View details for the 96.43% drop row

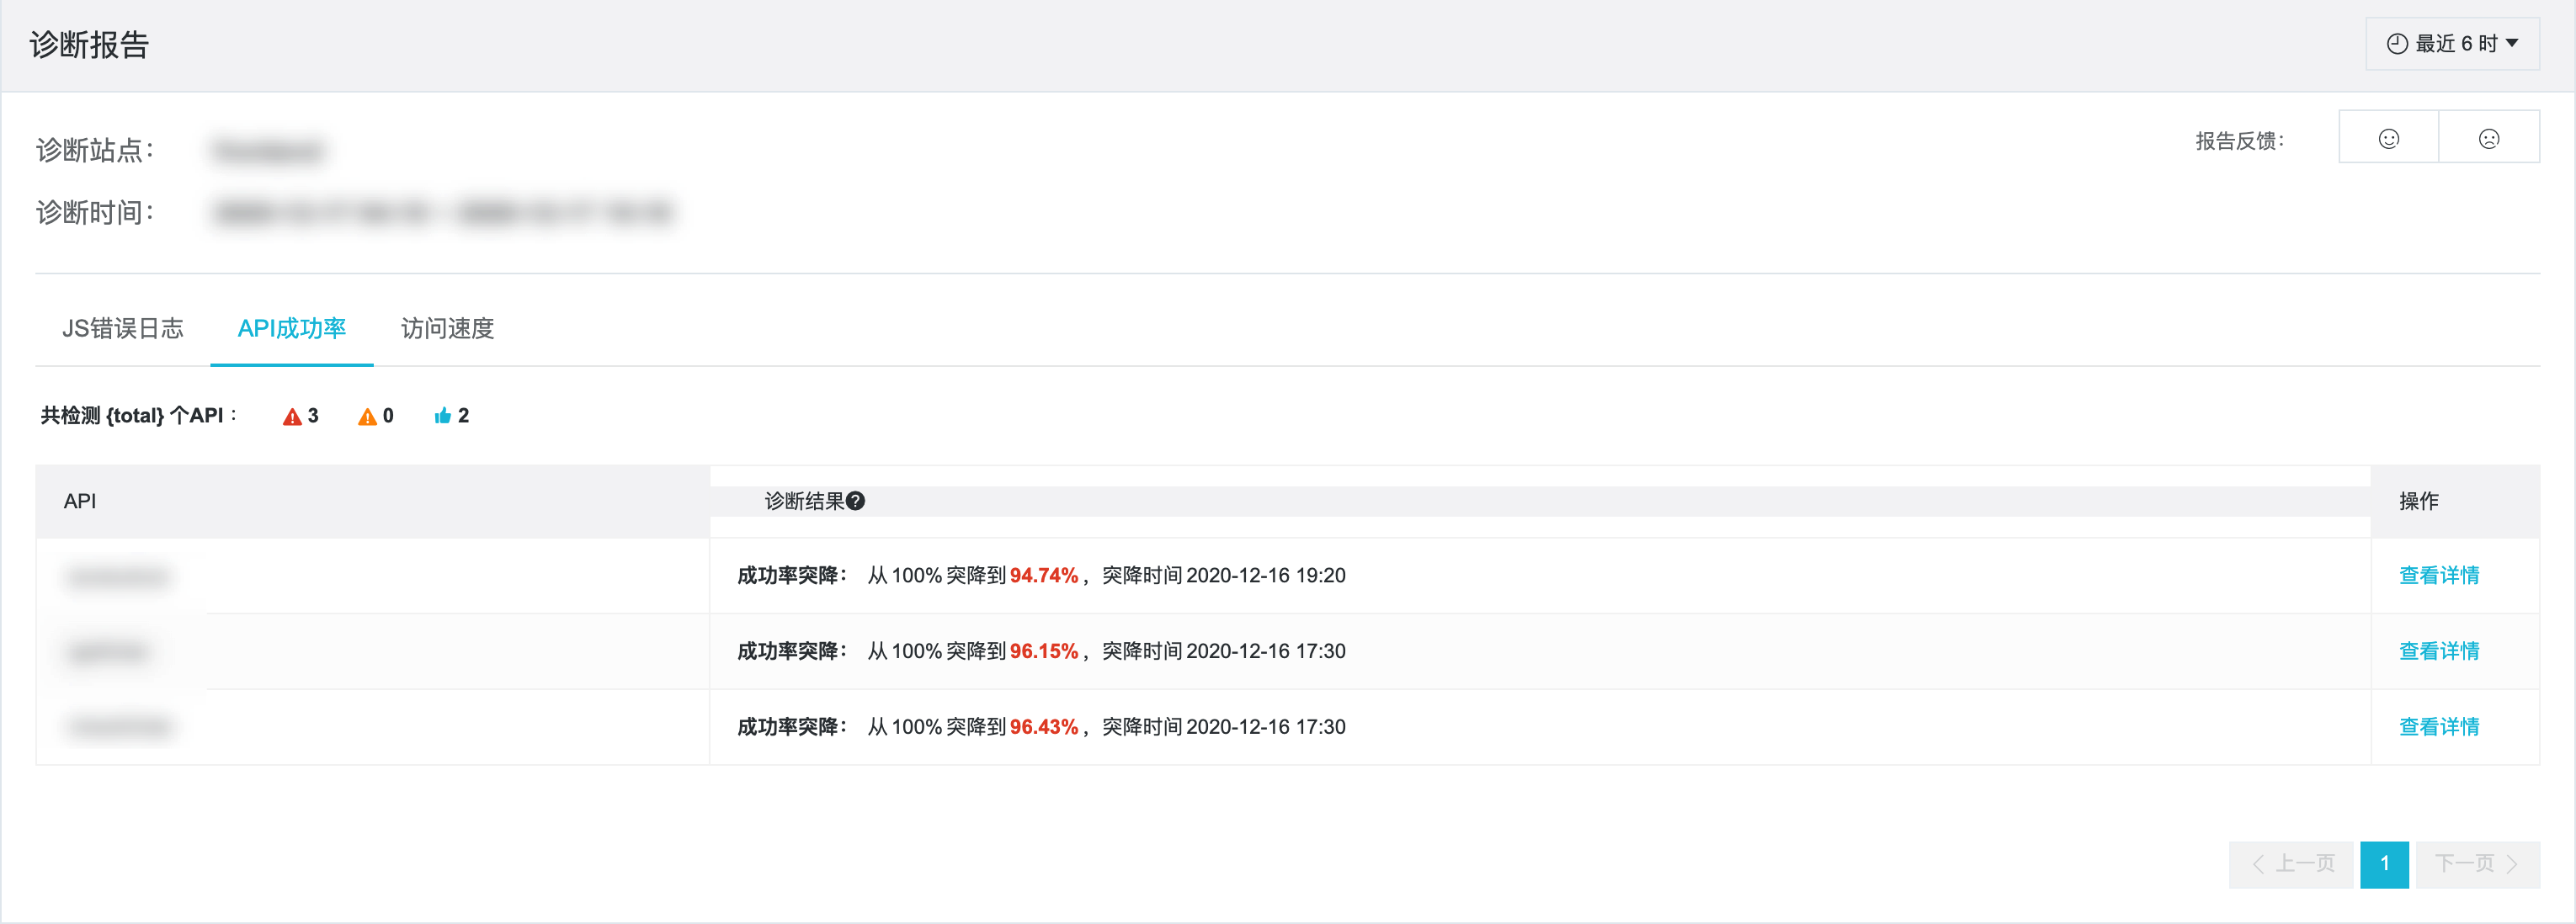2438,727
